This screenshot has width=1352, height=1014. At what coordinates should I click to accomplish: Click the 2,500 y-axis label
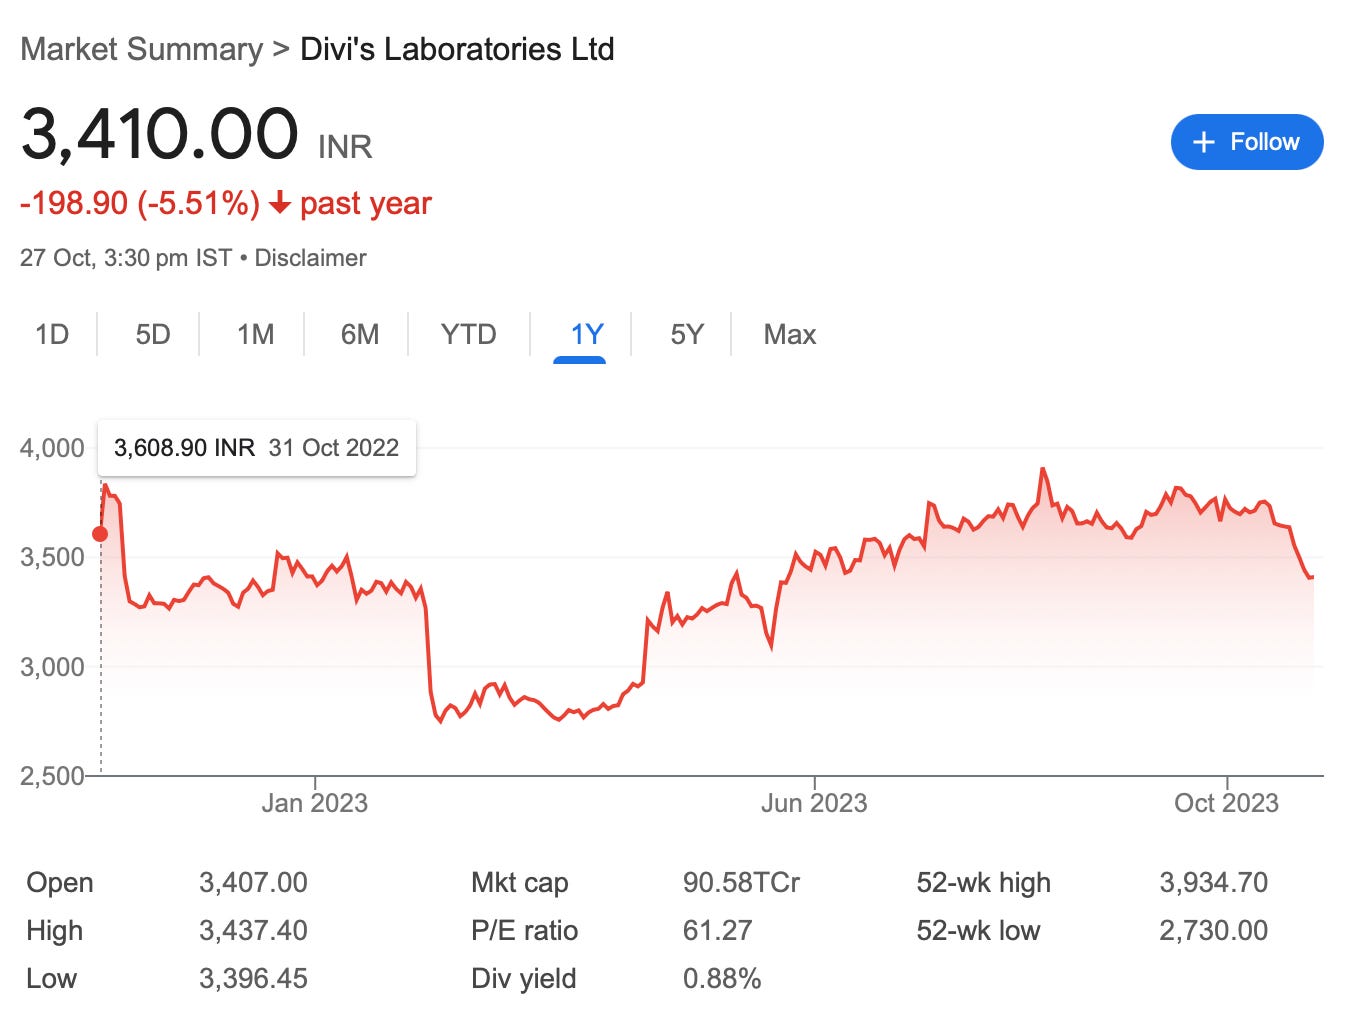tap(52, 776)
